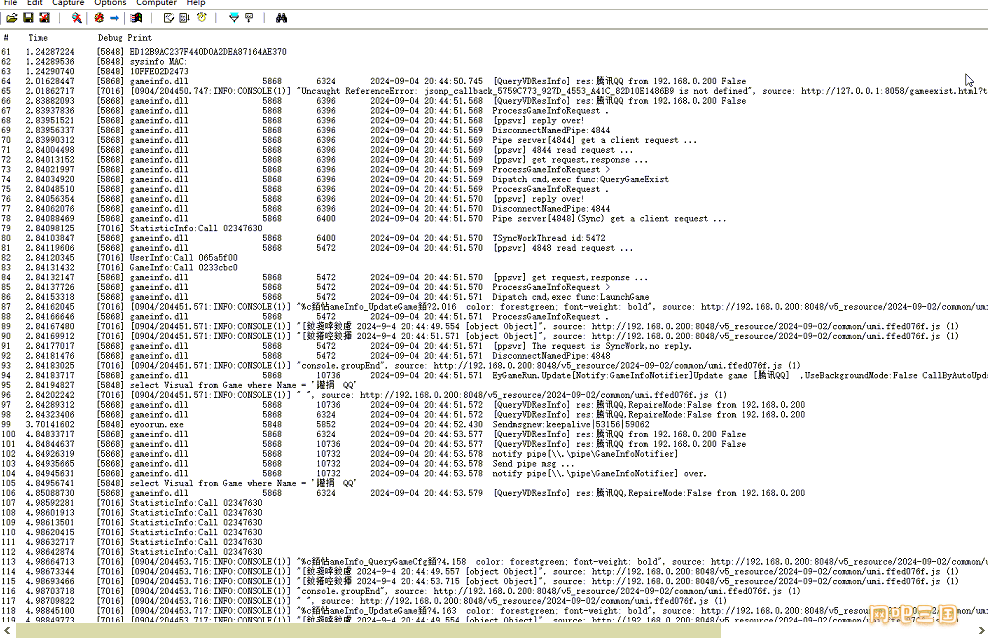
Task: Open the Computer menu
Action: click(157, 3)
